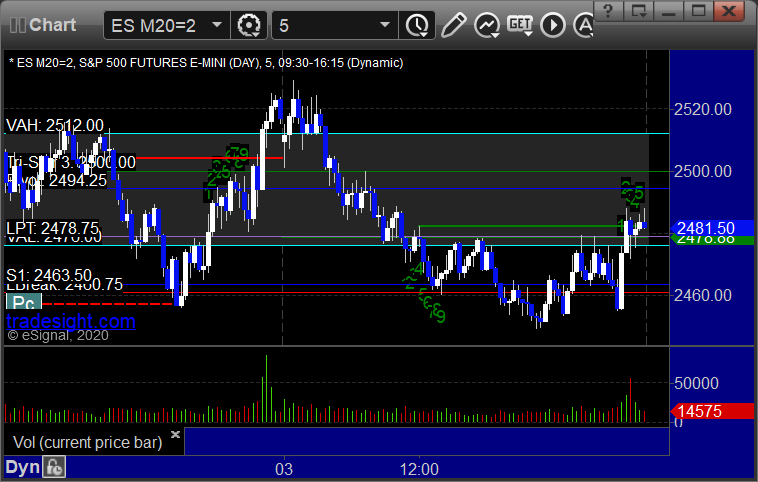758x482 pixels.
Task: Click the Chart window grip icon
Action: pos(17,25)
